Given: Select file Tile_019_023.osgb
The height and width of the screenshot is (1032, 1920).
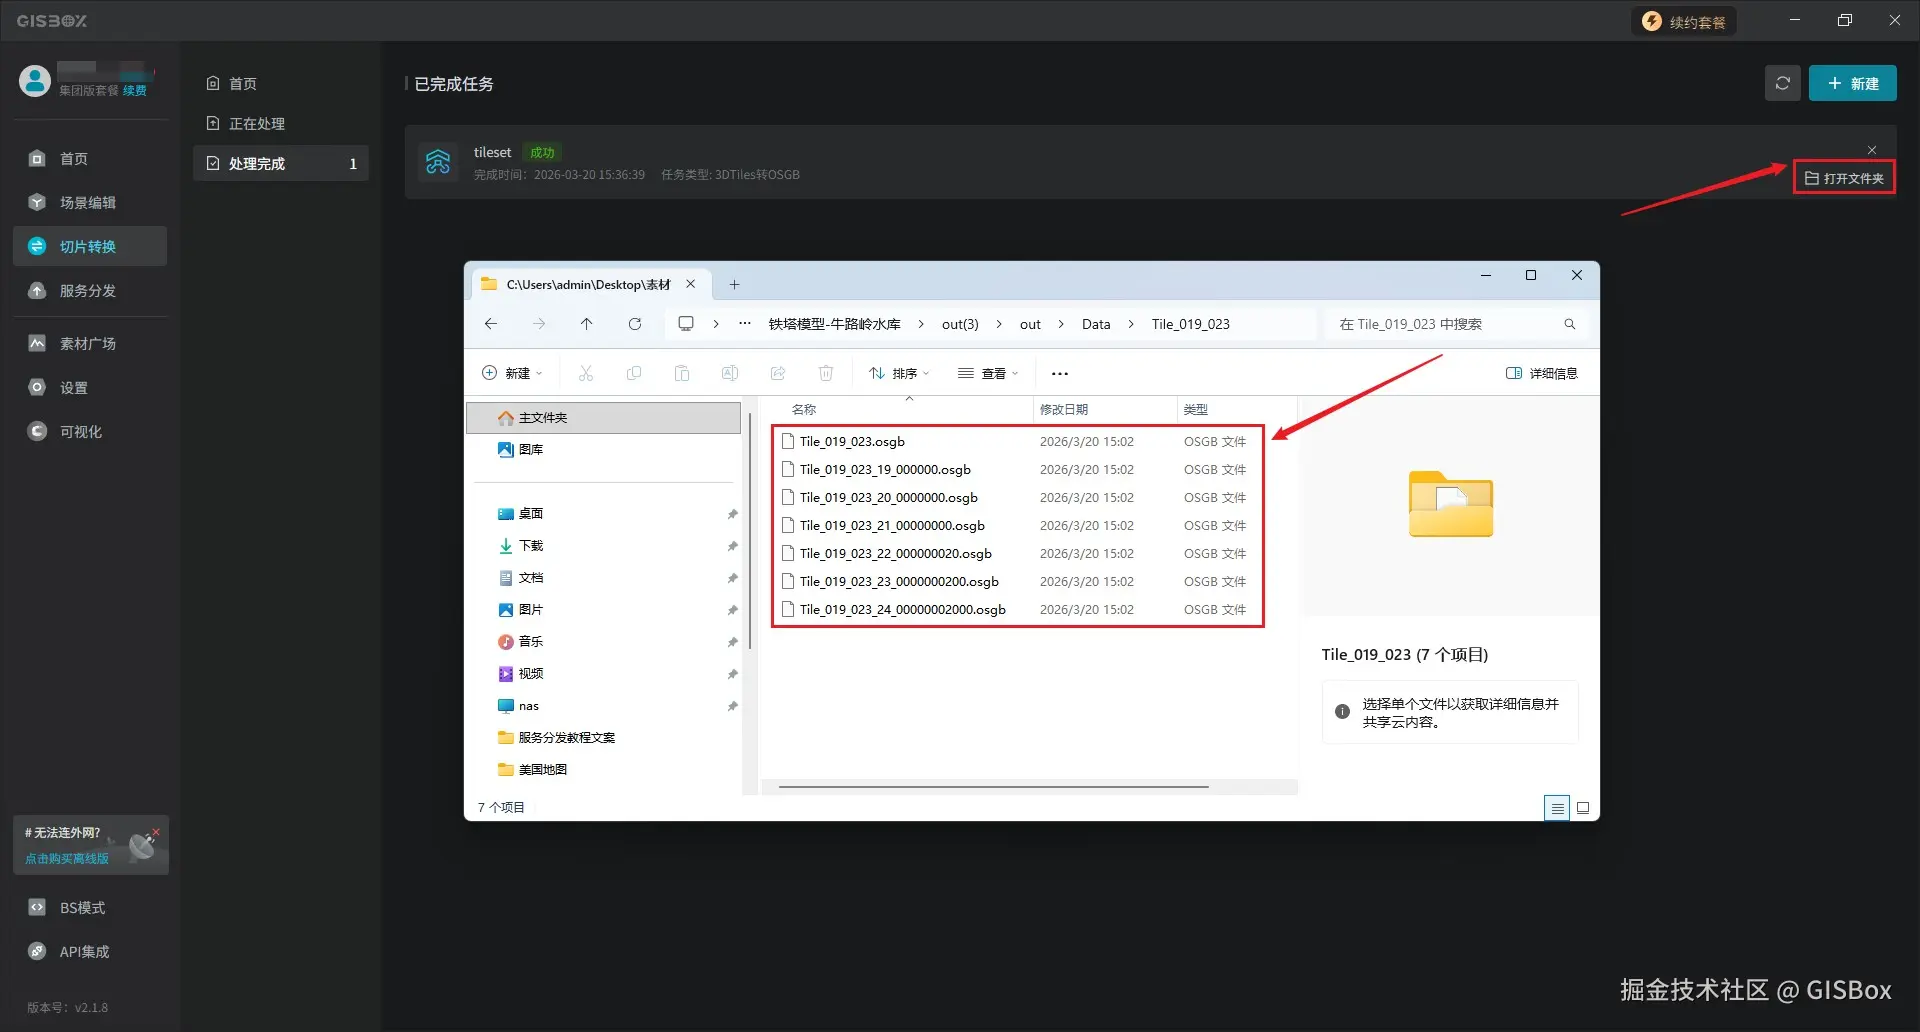Looking at the screenshot, I should point(852,442).
